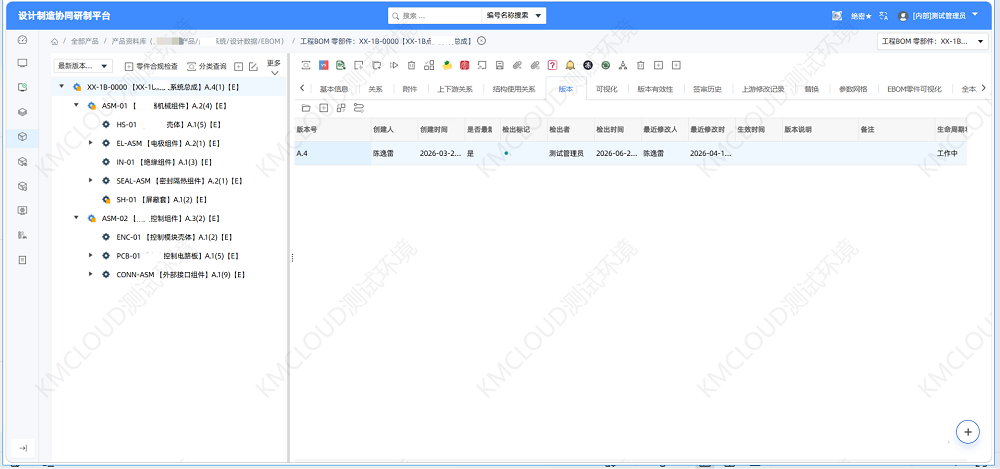Expand the SEAL-ASM 密封隔热组件 node

91,181
